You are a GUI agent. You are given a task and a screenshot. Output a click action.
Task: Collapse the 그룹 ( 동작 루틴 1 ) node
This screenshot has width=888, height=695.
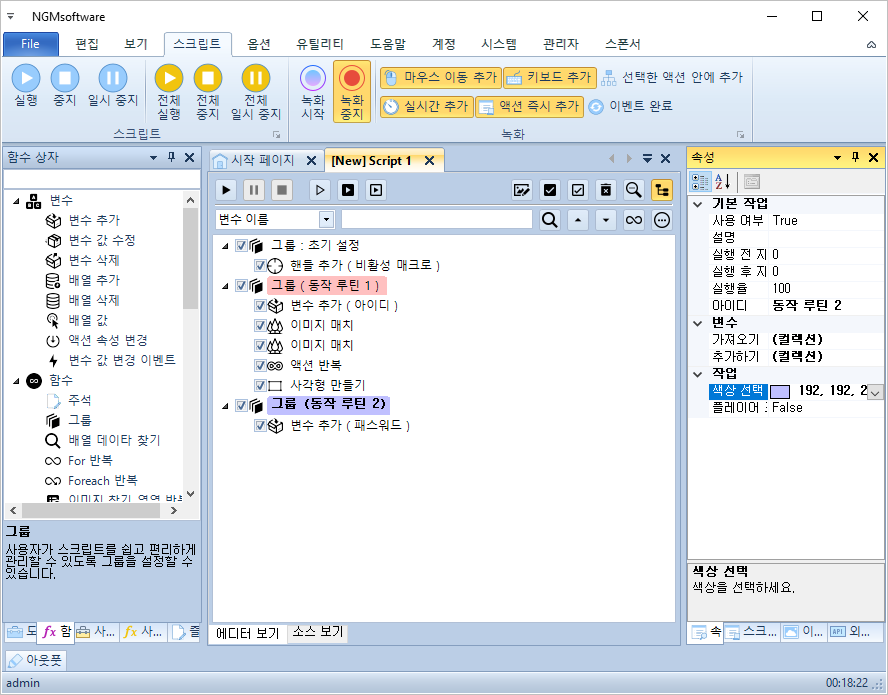coord(225,286)
